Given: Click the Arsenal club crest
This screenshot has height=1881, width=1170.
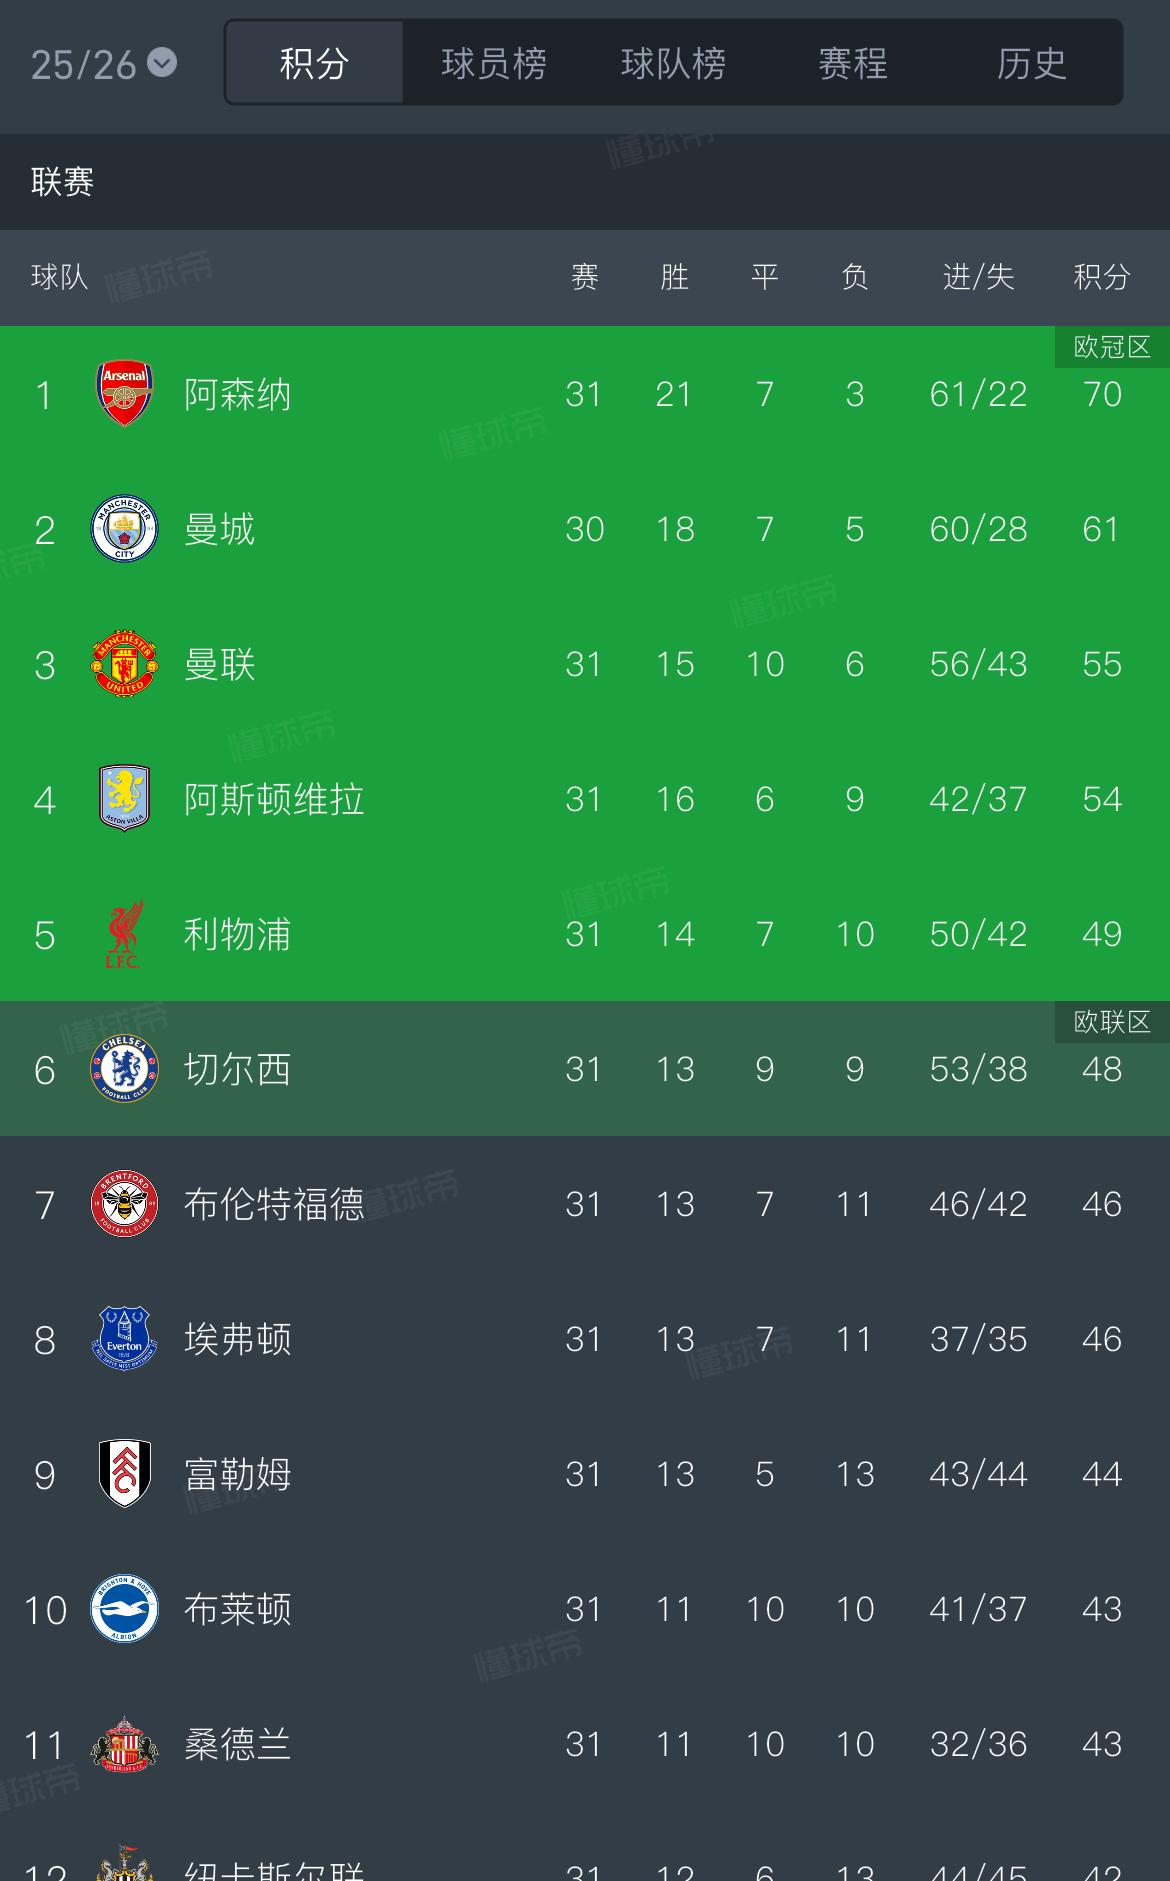Looking at the screenshot, I should click(x=124, y=394).
